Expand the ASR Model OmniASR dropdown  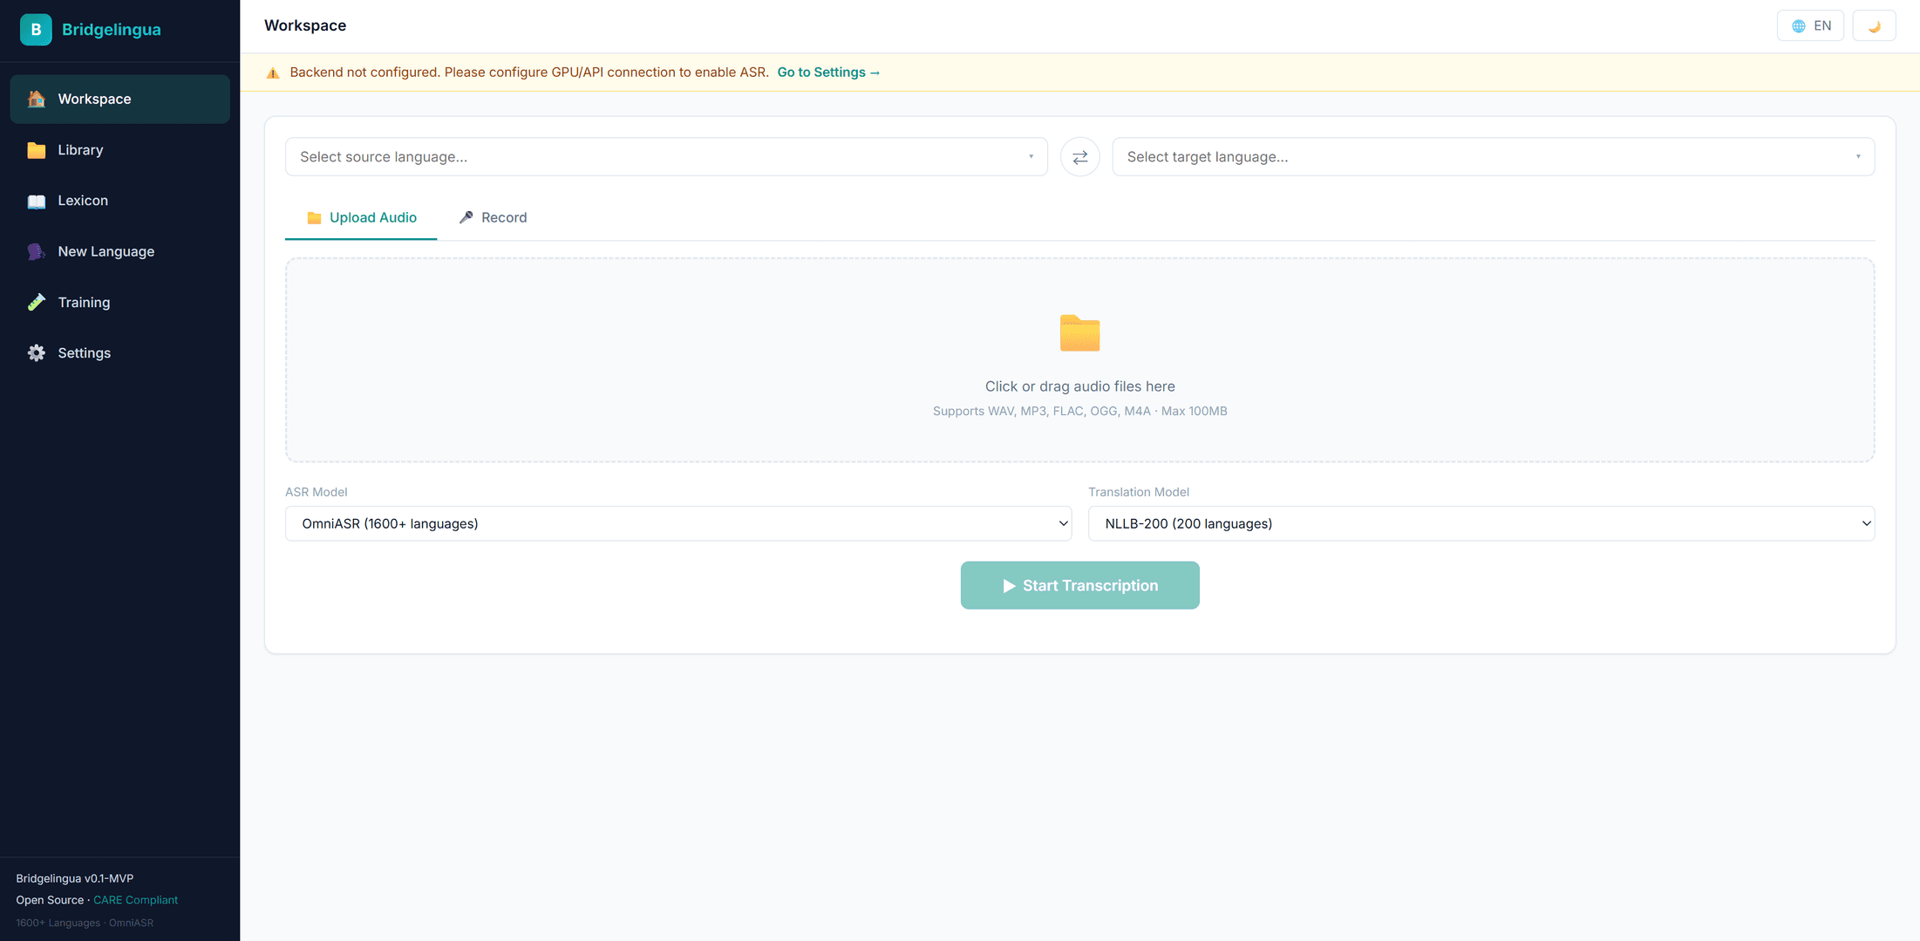pos(678,524)
